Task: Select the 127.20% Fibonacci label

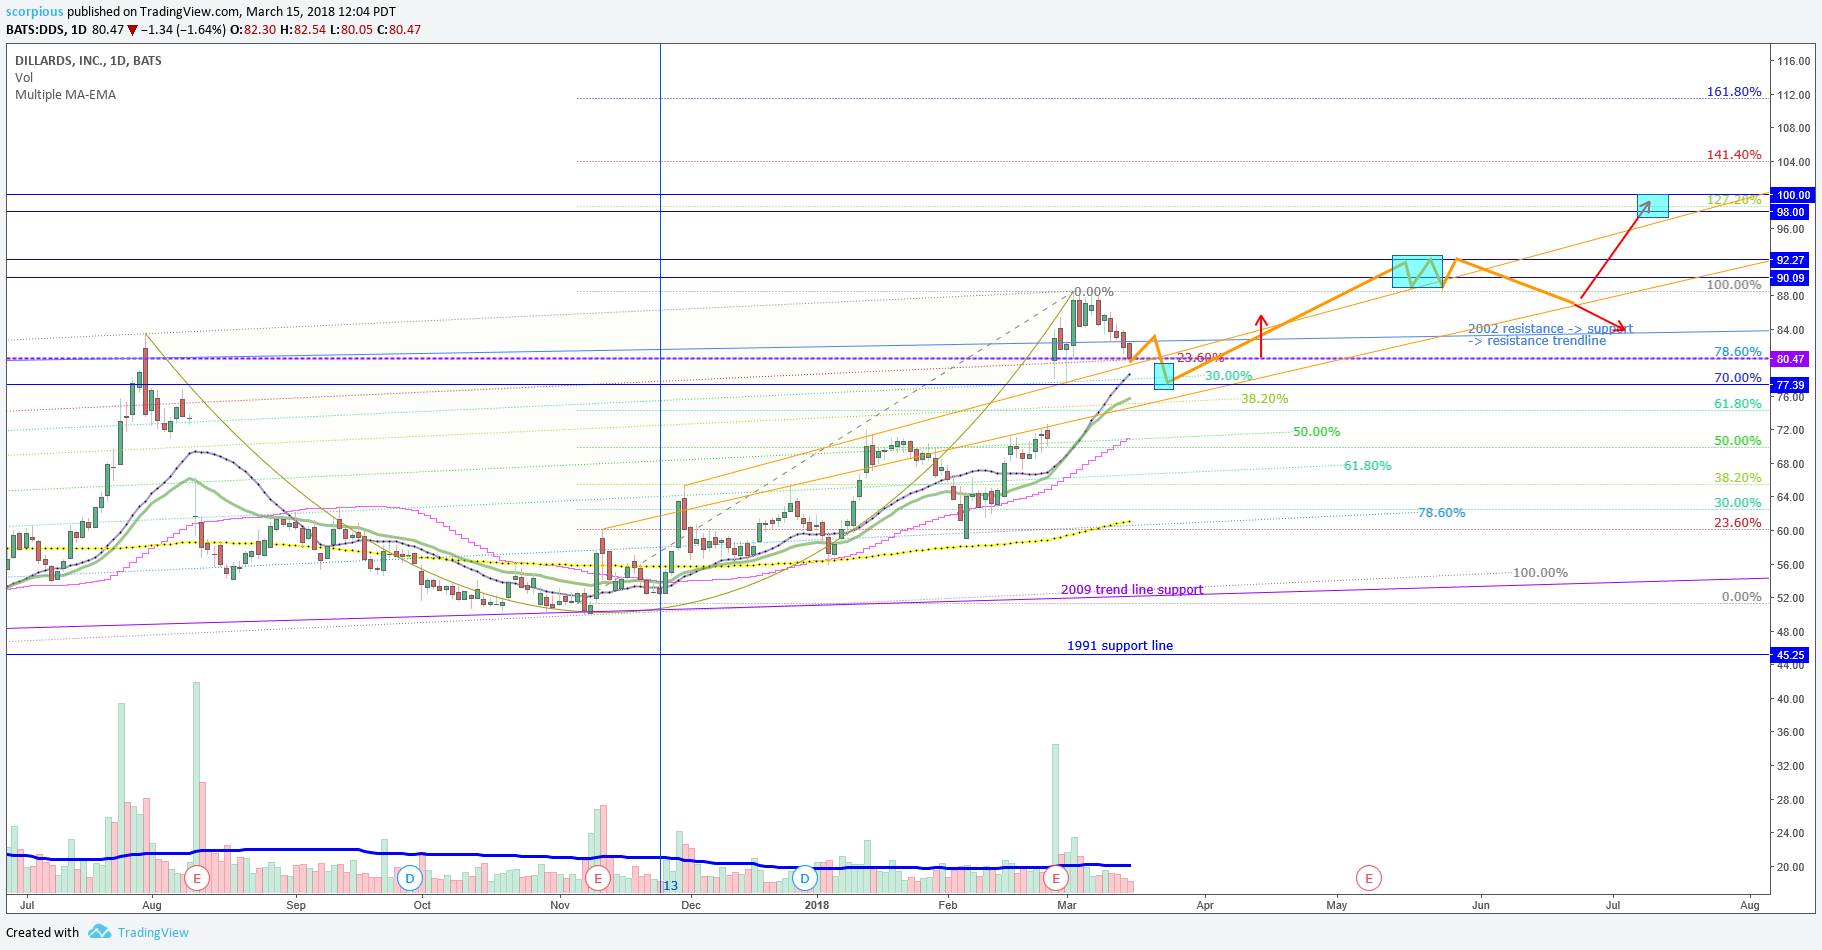Action: point(1734,200)
